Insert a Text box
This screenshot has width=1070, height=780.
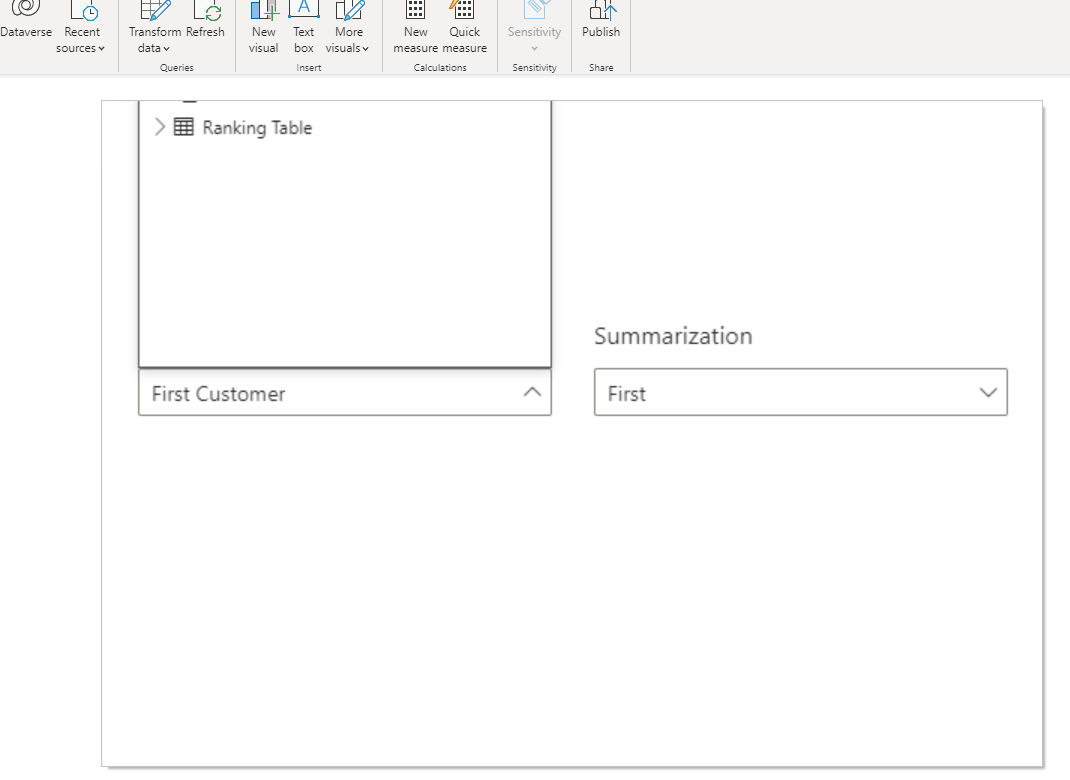click(x=304, y=27)
